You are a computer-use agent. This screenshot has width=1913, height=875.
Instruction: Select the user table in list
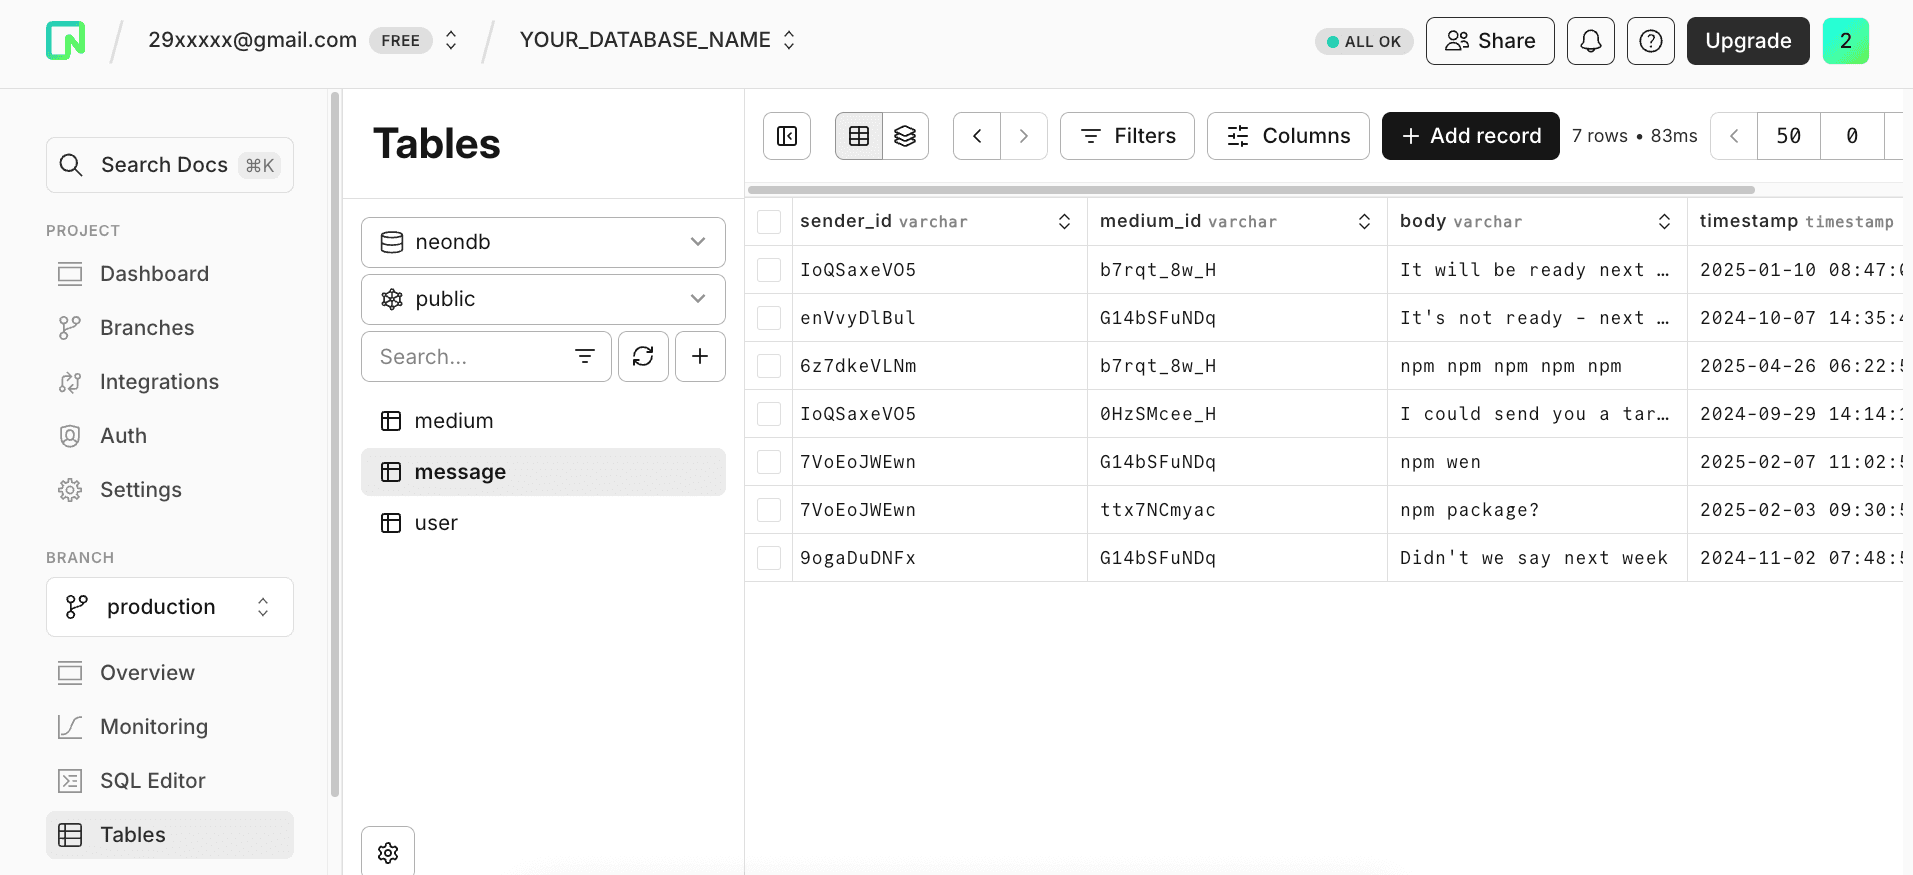[x=436, y=523]
